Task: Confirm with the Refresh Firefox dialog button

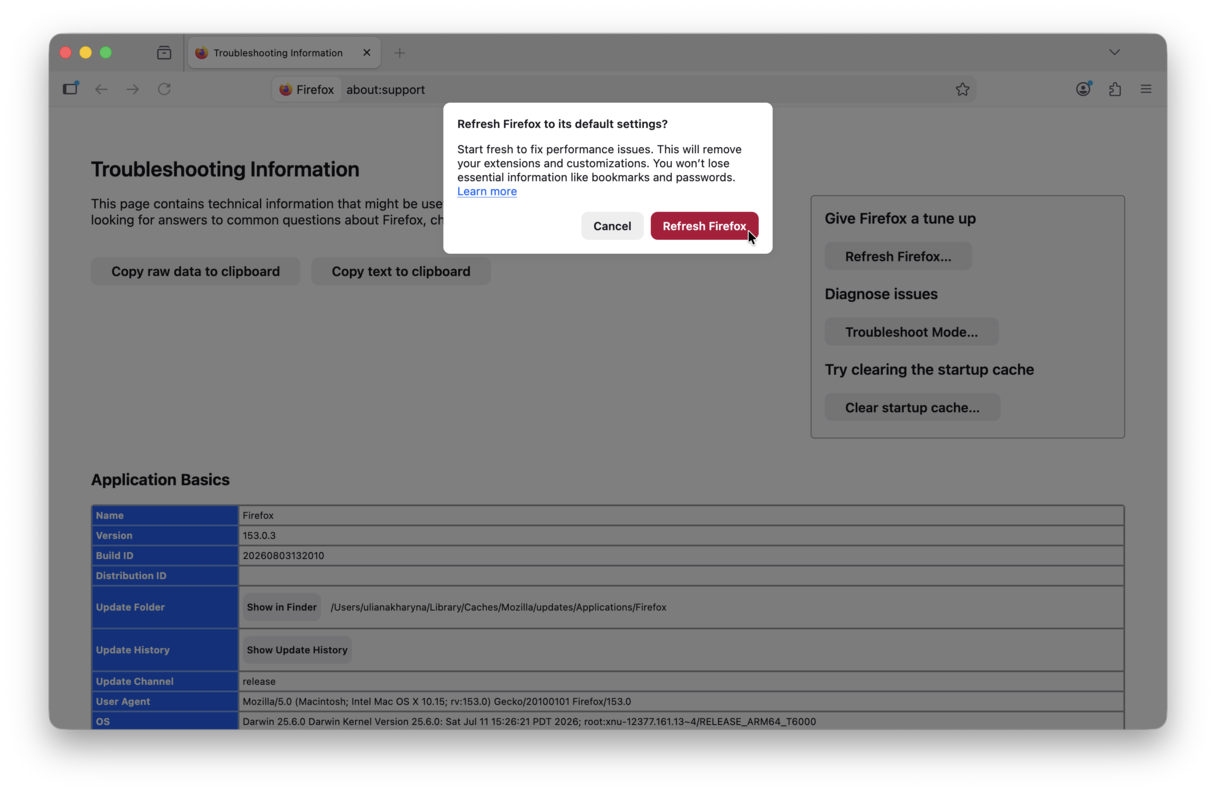Action: coord(704,226)
